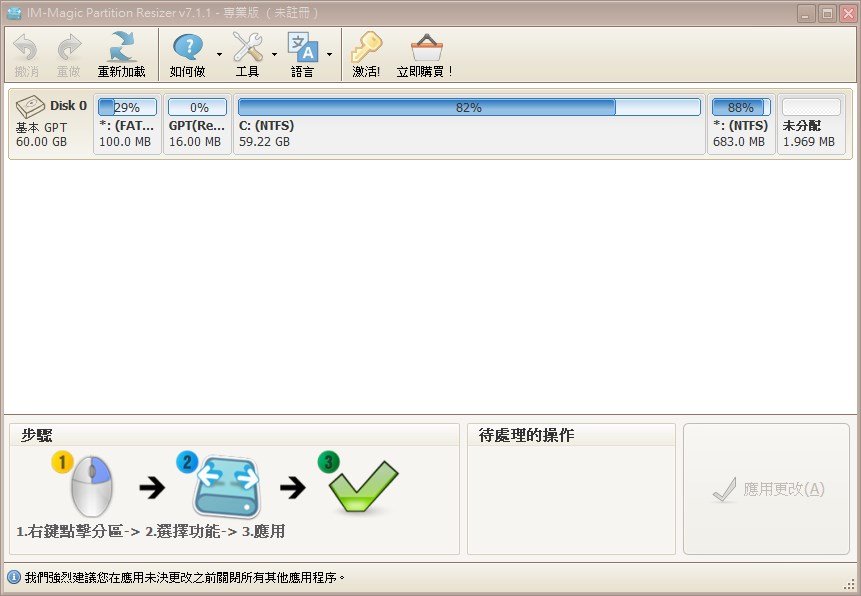Click the Redo (重做) arrow icon

(x=69, y=47)
